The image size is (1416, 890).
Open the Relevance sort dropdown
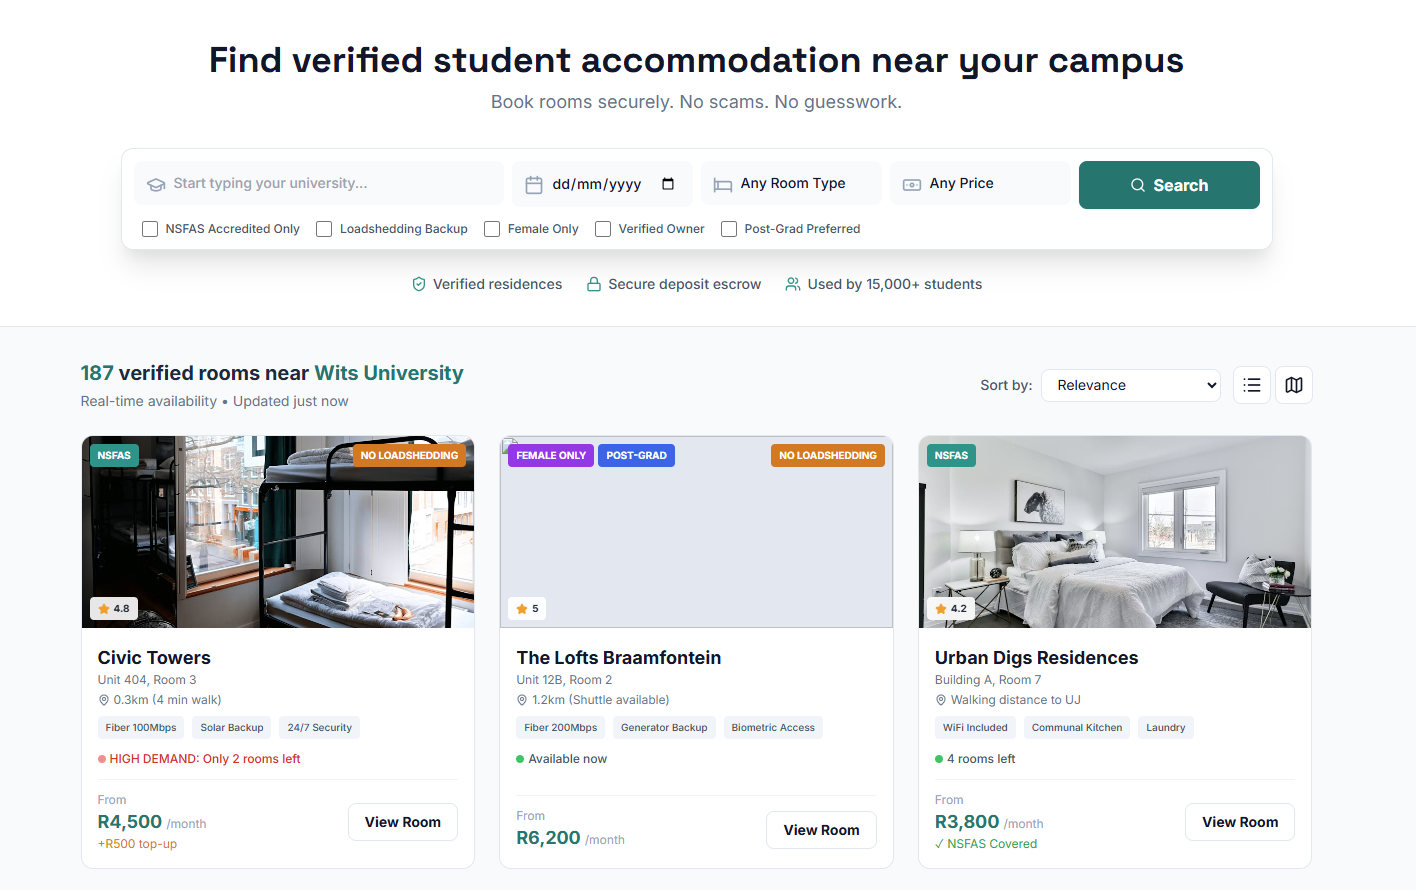[1131, 385]
